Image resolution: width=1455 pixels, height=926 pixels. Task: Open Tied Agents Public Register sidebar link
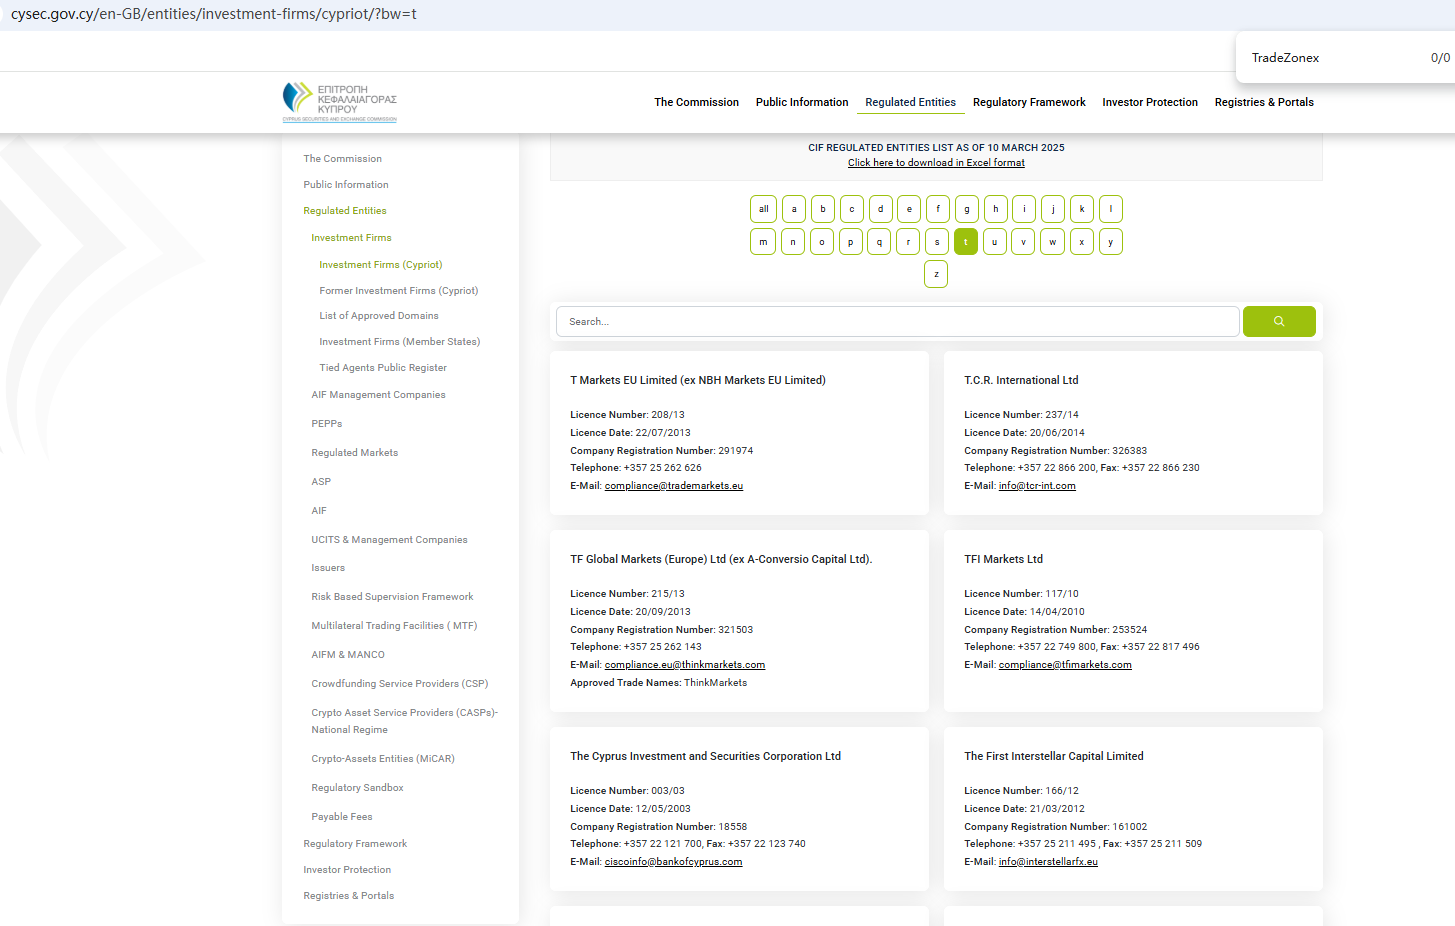(x=382, y=368)
